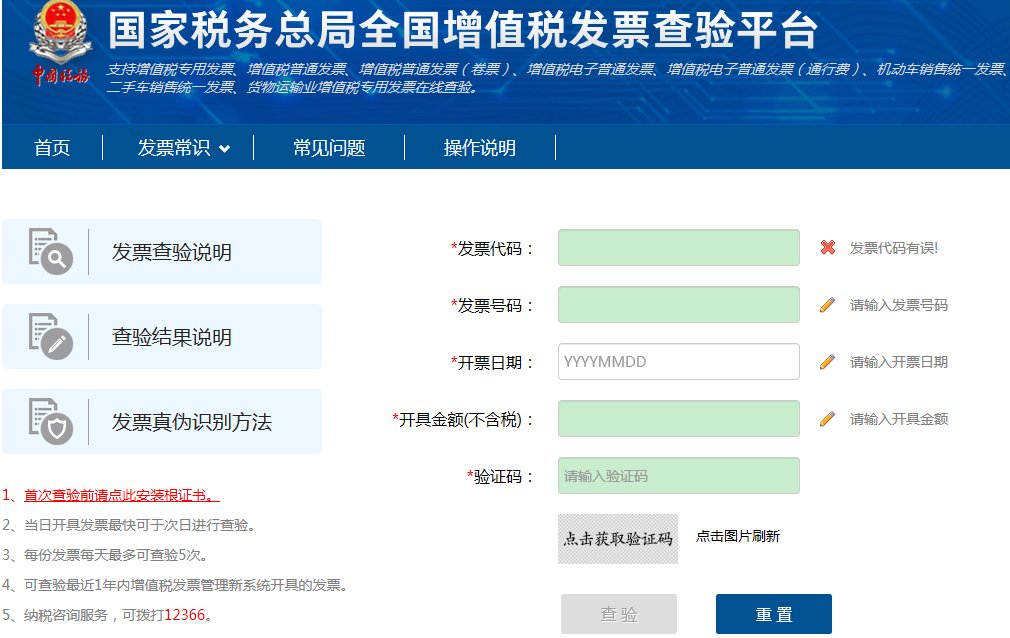Click the pencil edit icon next to 开具金额 field
The width and height of the screenshot is (1010, 638).
pyautogui.click(x=829, y=418)
